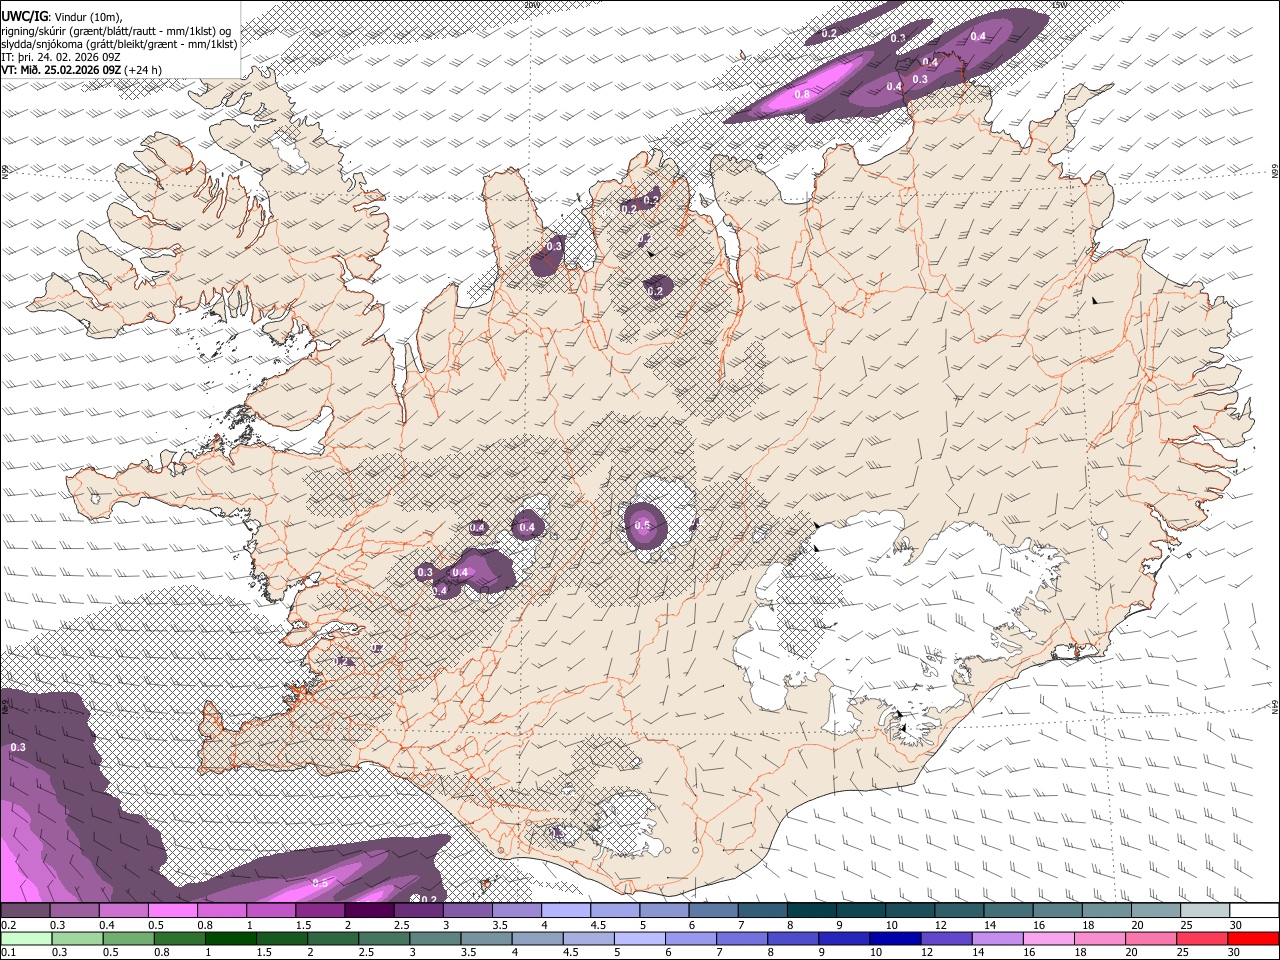Pick the upper legend swatch starting at 0.2
Screen dimensions: 1280x960
tap(25, 911)
